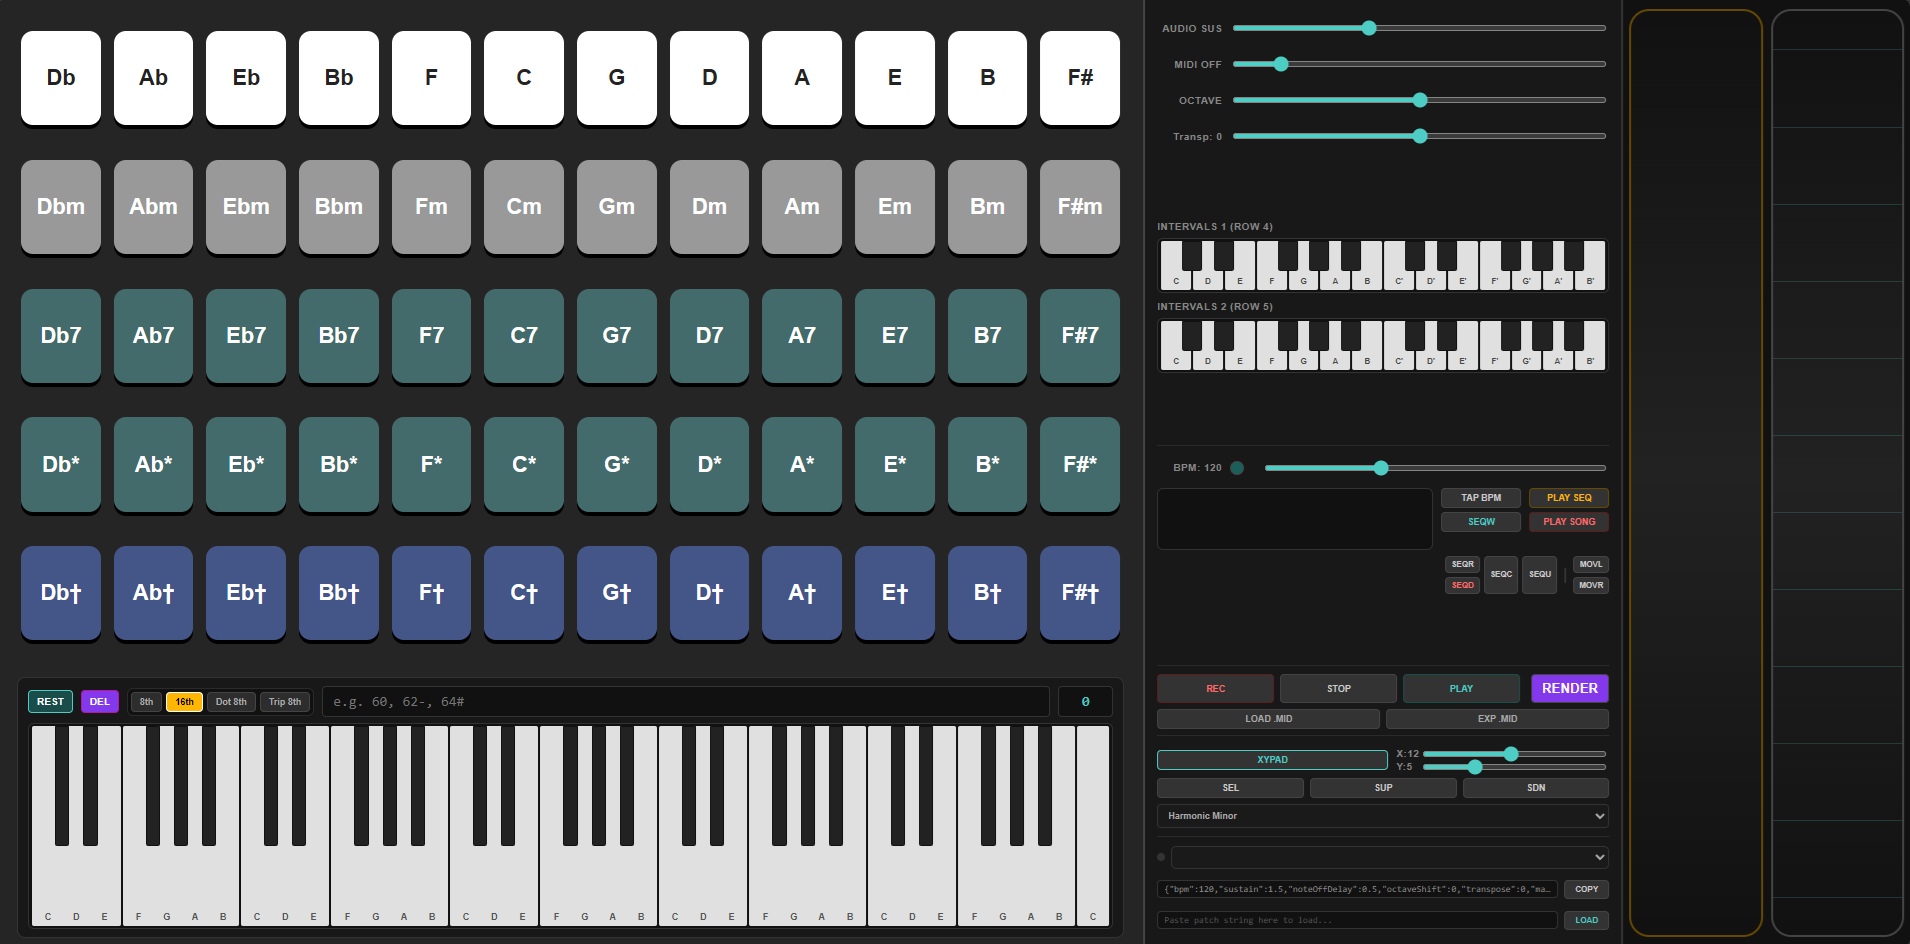
Task: Click the SEQD sequencer button
Action: tap(1462, 585)
